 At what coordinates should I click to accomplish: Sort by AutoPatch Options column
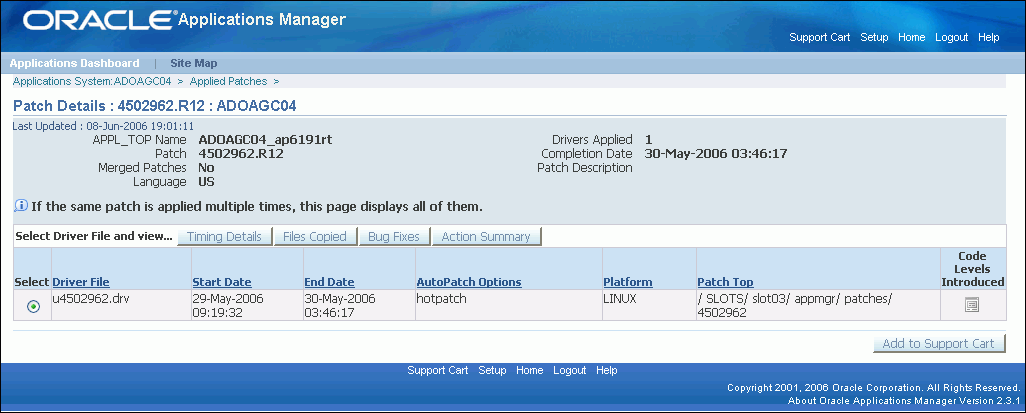tap(469, 282)
